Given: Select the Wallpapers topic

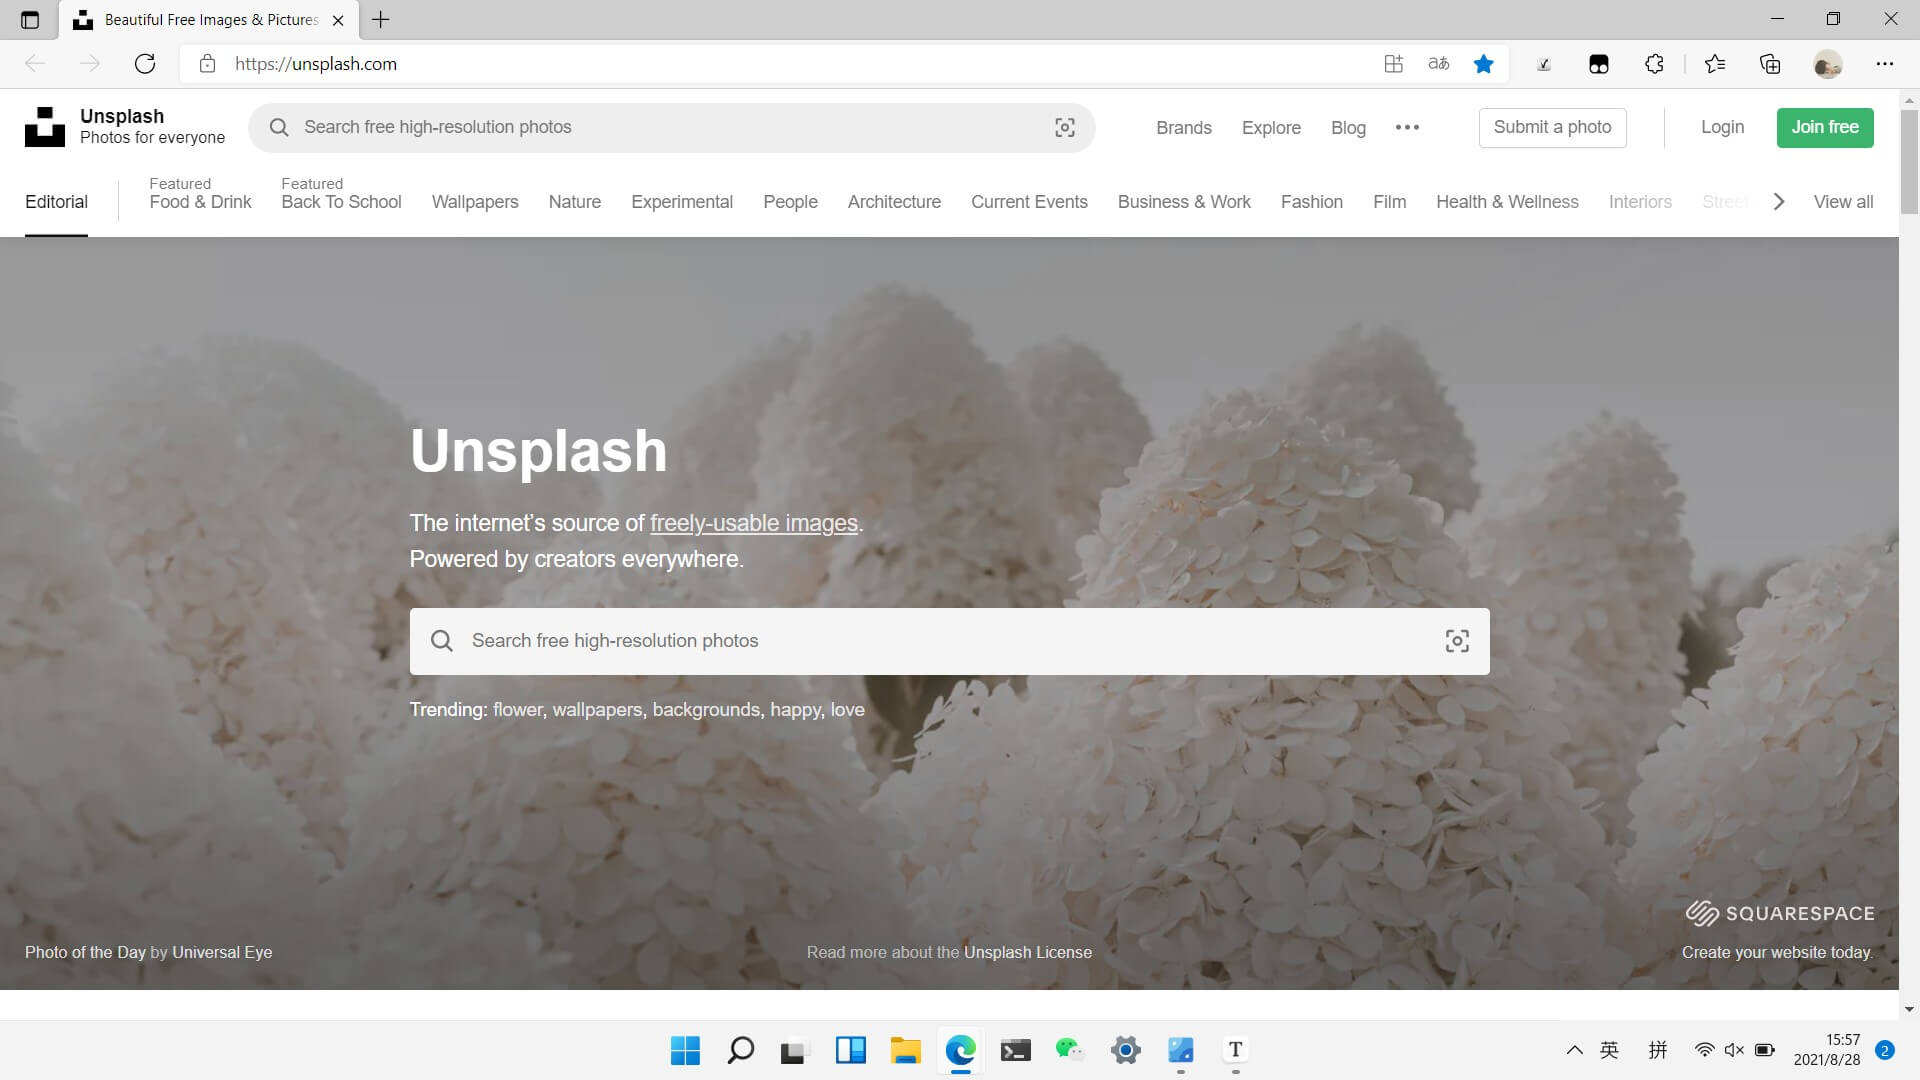Looking at the screenshot, I should coord(475,202).
